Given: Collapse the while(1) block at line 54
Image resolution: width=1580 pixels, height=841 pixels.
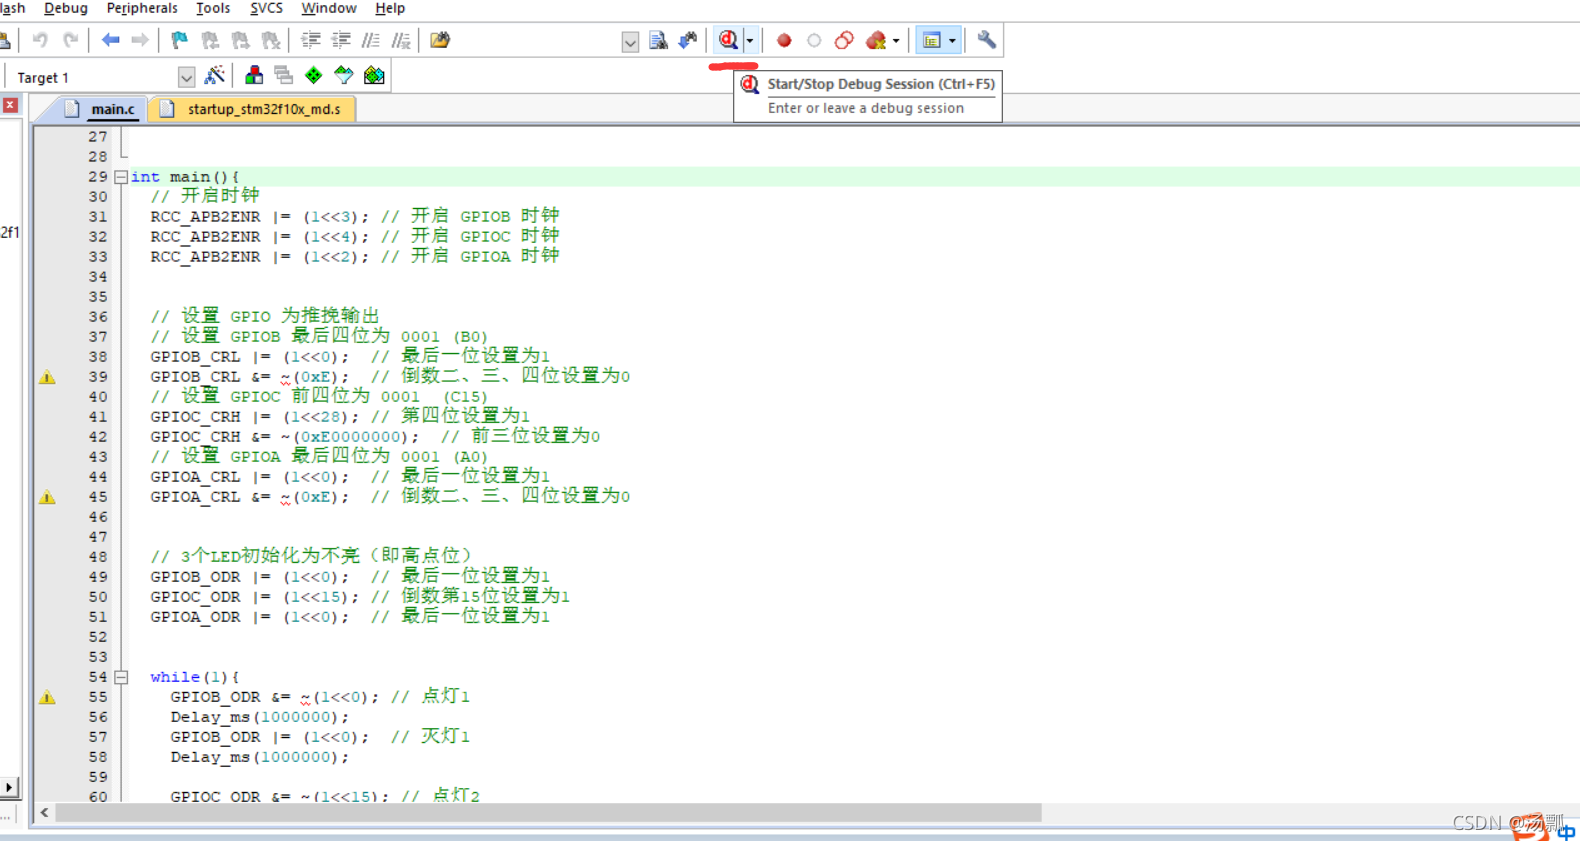Looking at the screenshot, I should point(121,677).
